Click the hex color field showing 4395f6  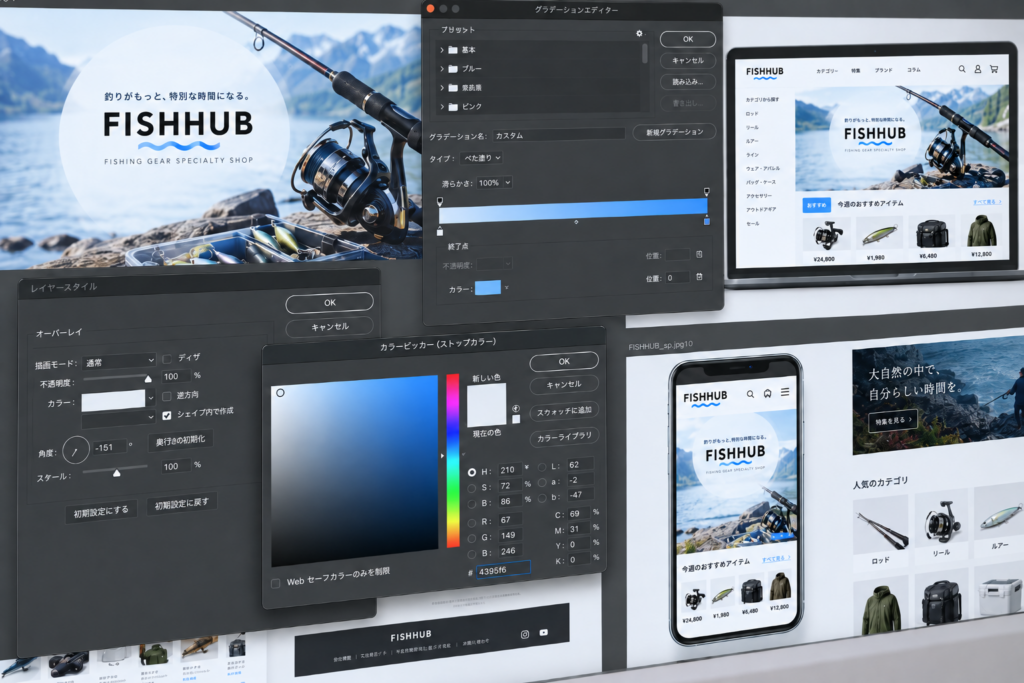pyautogui.click(x=503, y=569)
